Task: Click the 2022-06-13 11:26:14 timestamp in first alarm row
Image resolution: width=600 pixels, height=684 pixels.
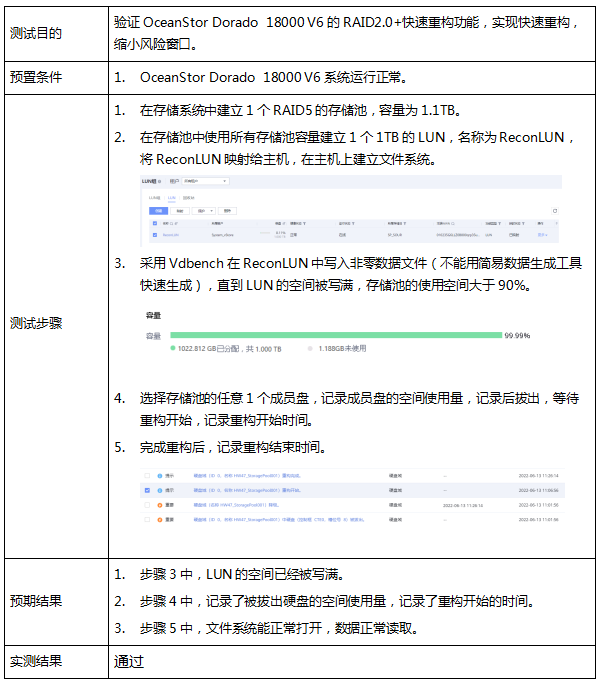Action: coord(538,475)
